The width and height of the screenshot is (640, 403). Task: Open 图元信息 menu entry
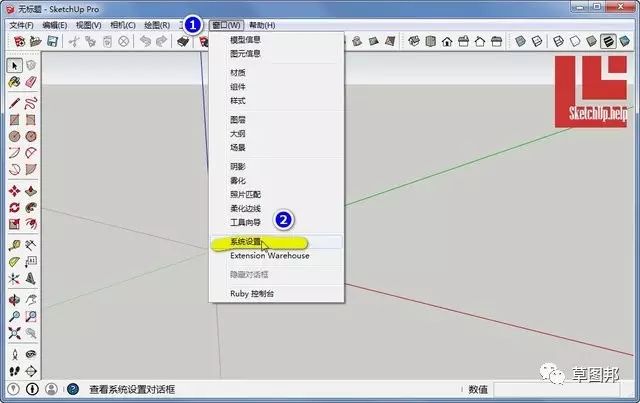(245, 53)
